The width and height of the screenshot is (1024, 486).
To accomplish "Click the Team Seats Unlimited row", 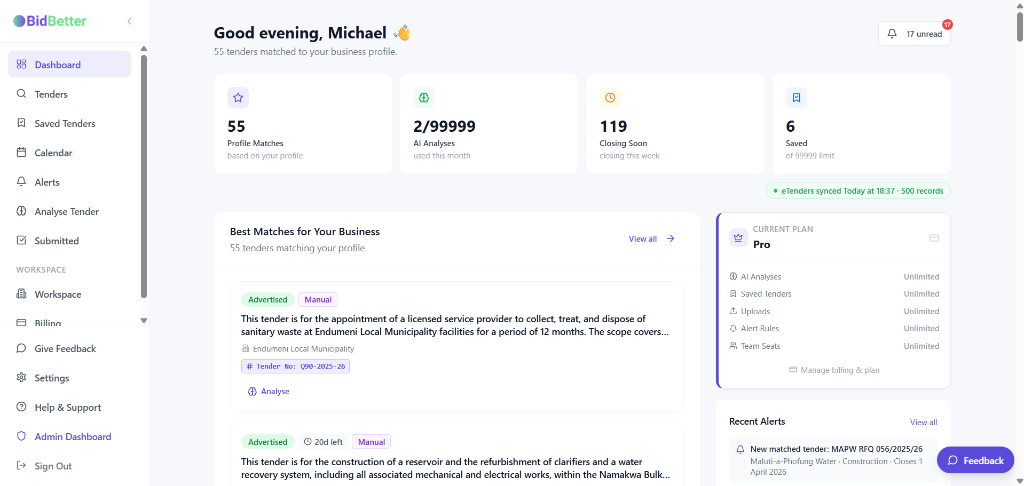I will click(x=834, y=346).
